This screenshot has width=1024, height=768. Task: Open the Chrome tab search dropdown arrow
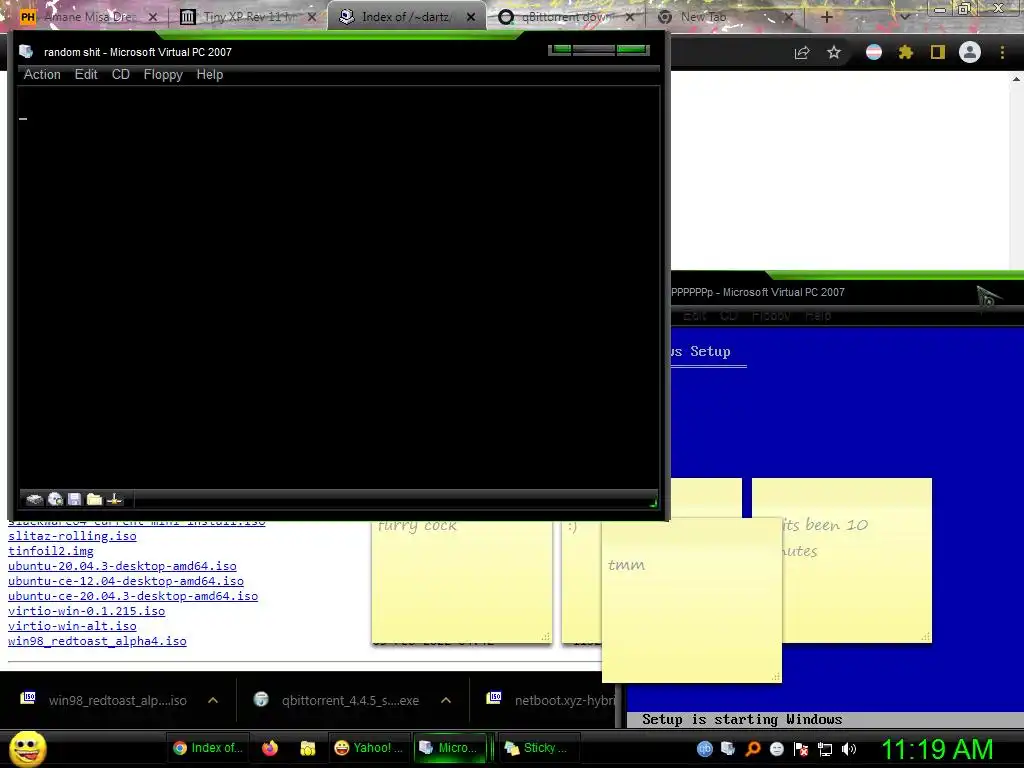click(x=904, y=17)
